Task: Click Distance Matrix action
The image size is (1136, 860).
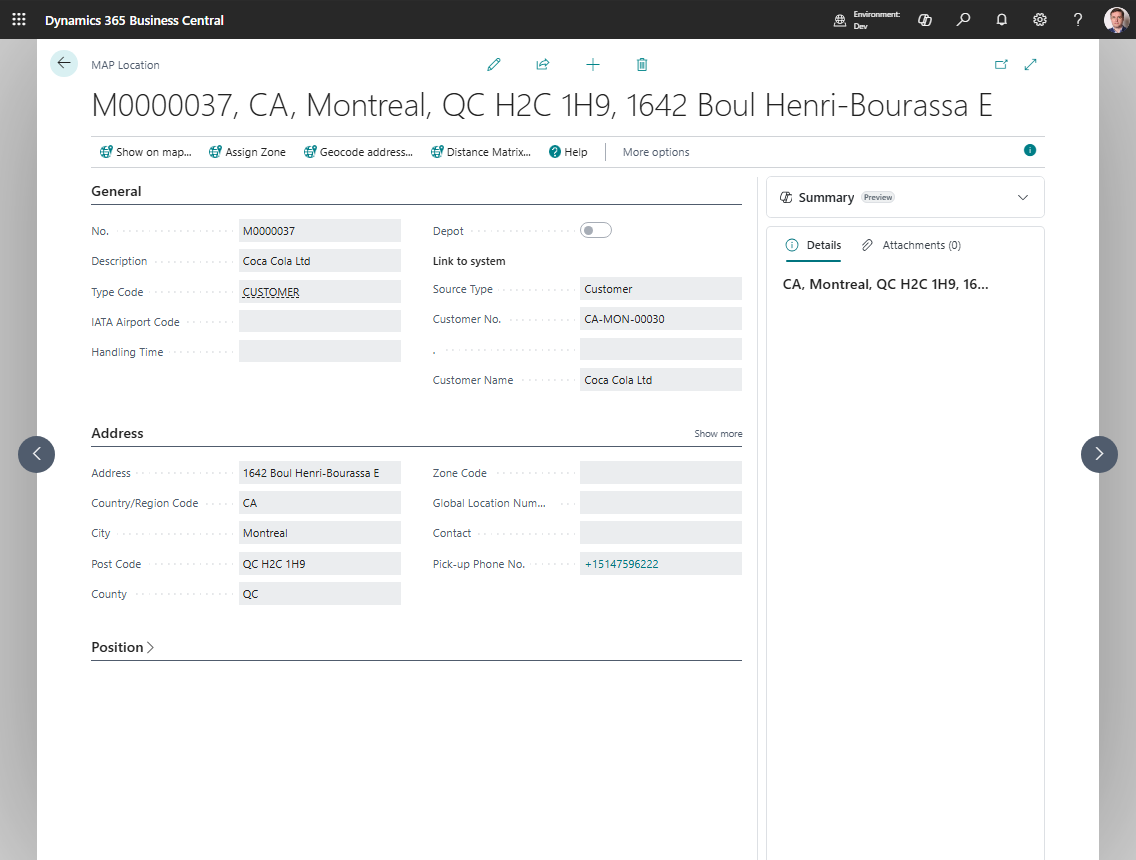Action: pyautogui.click(x=480, y=152)
